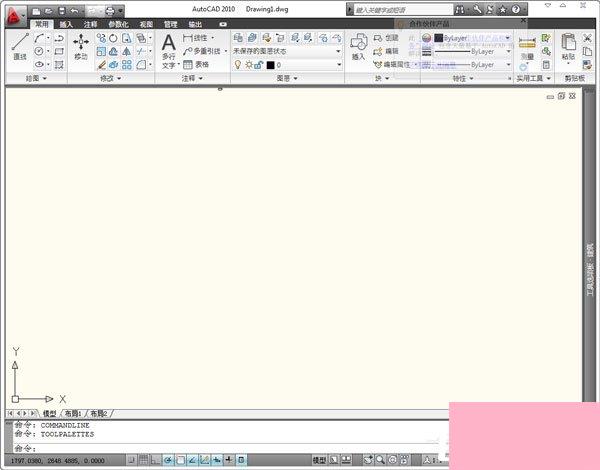Expand the Utilities (实用工具) panel title

tap(533, 78)
